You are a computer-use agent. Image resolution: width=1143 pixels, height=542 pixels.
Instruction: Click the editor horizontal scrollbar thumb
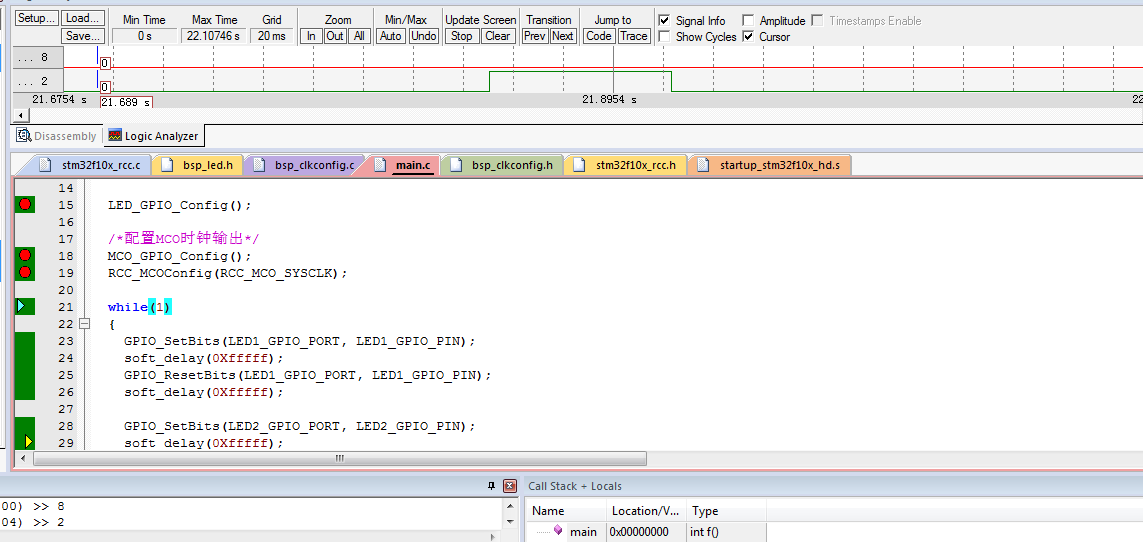point(340,459)
